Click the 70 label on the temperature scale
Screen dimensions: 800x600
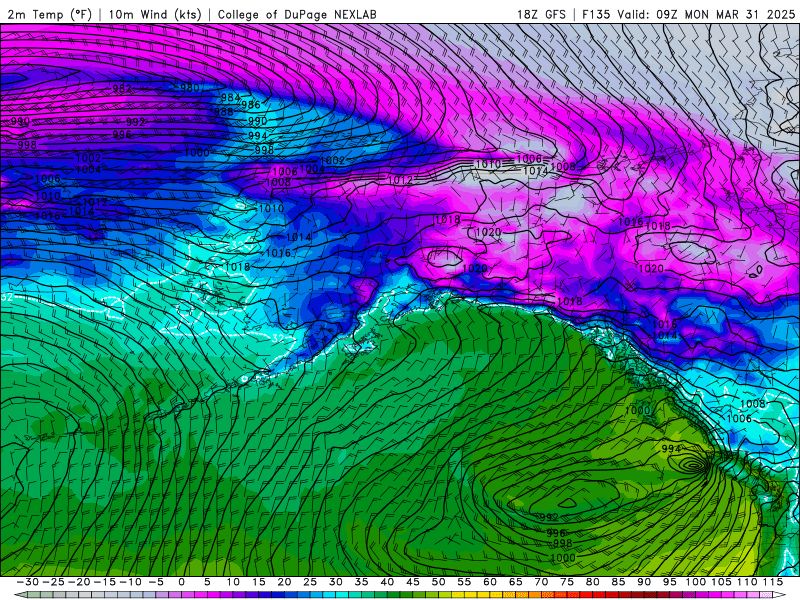(541, 582)
